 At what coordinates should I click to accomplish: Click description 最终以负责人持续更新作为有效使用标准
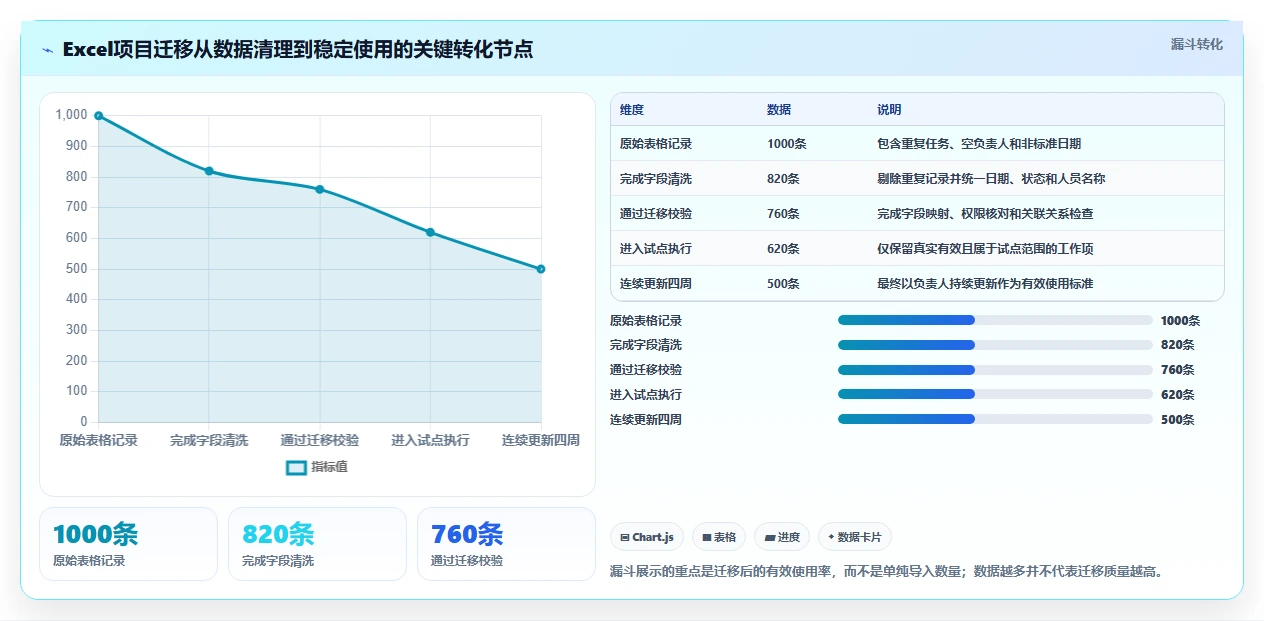985,284
